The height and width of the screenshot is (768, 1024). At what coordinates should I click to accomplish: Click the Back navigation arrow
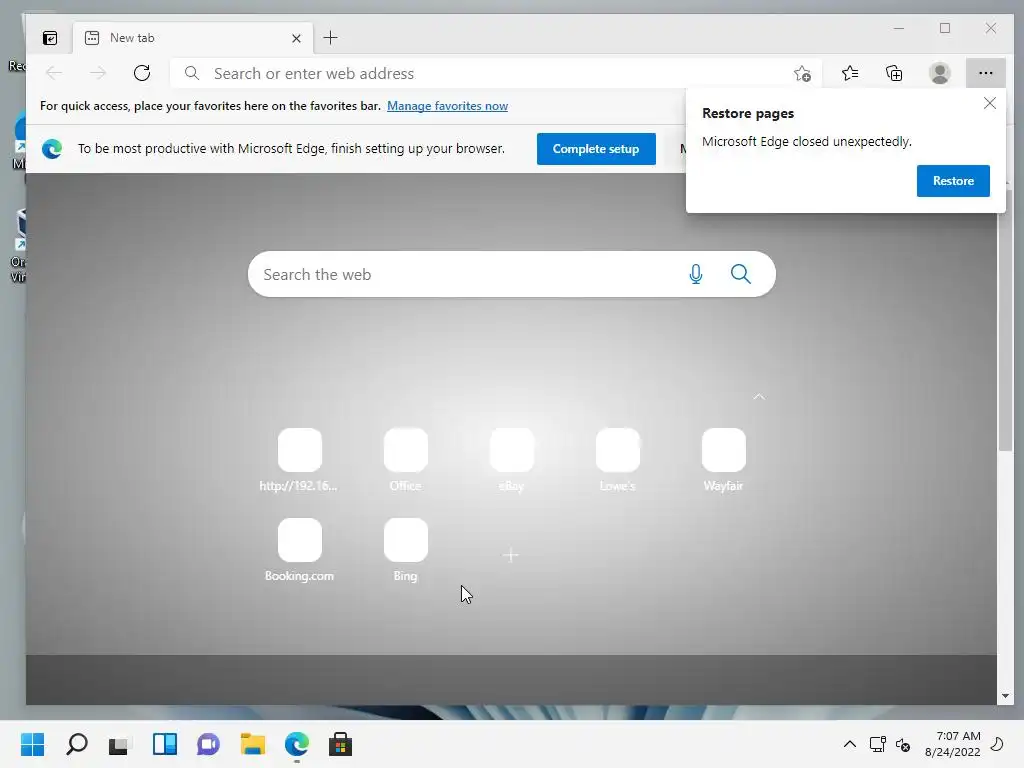click(54, 73)
